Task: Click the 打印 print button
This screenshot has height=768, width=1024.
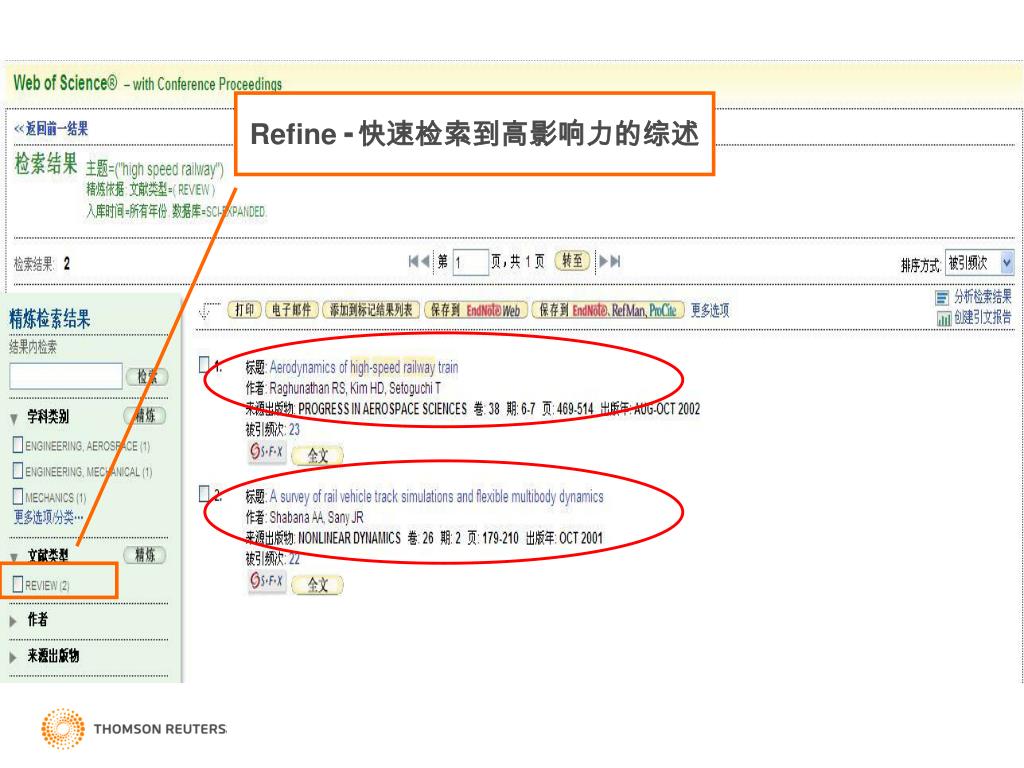Action: (x=245, y=310)
